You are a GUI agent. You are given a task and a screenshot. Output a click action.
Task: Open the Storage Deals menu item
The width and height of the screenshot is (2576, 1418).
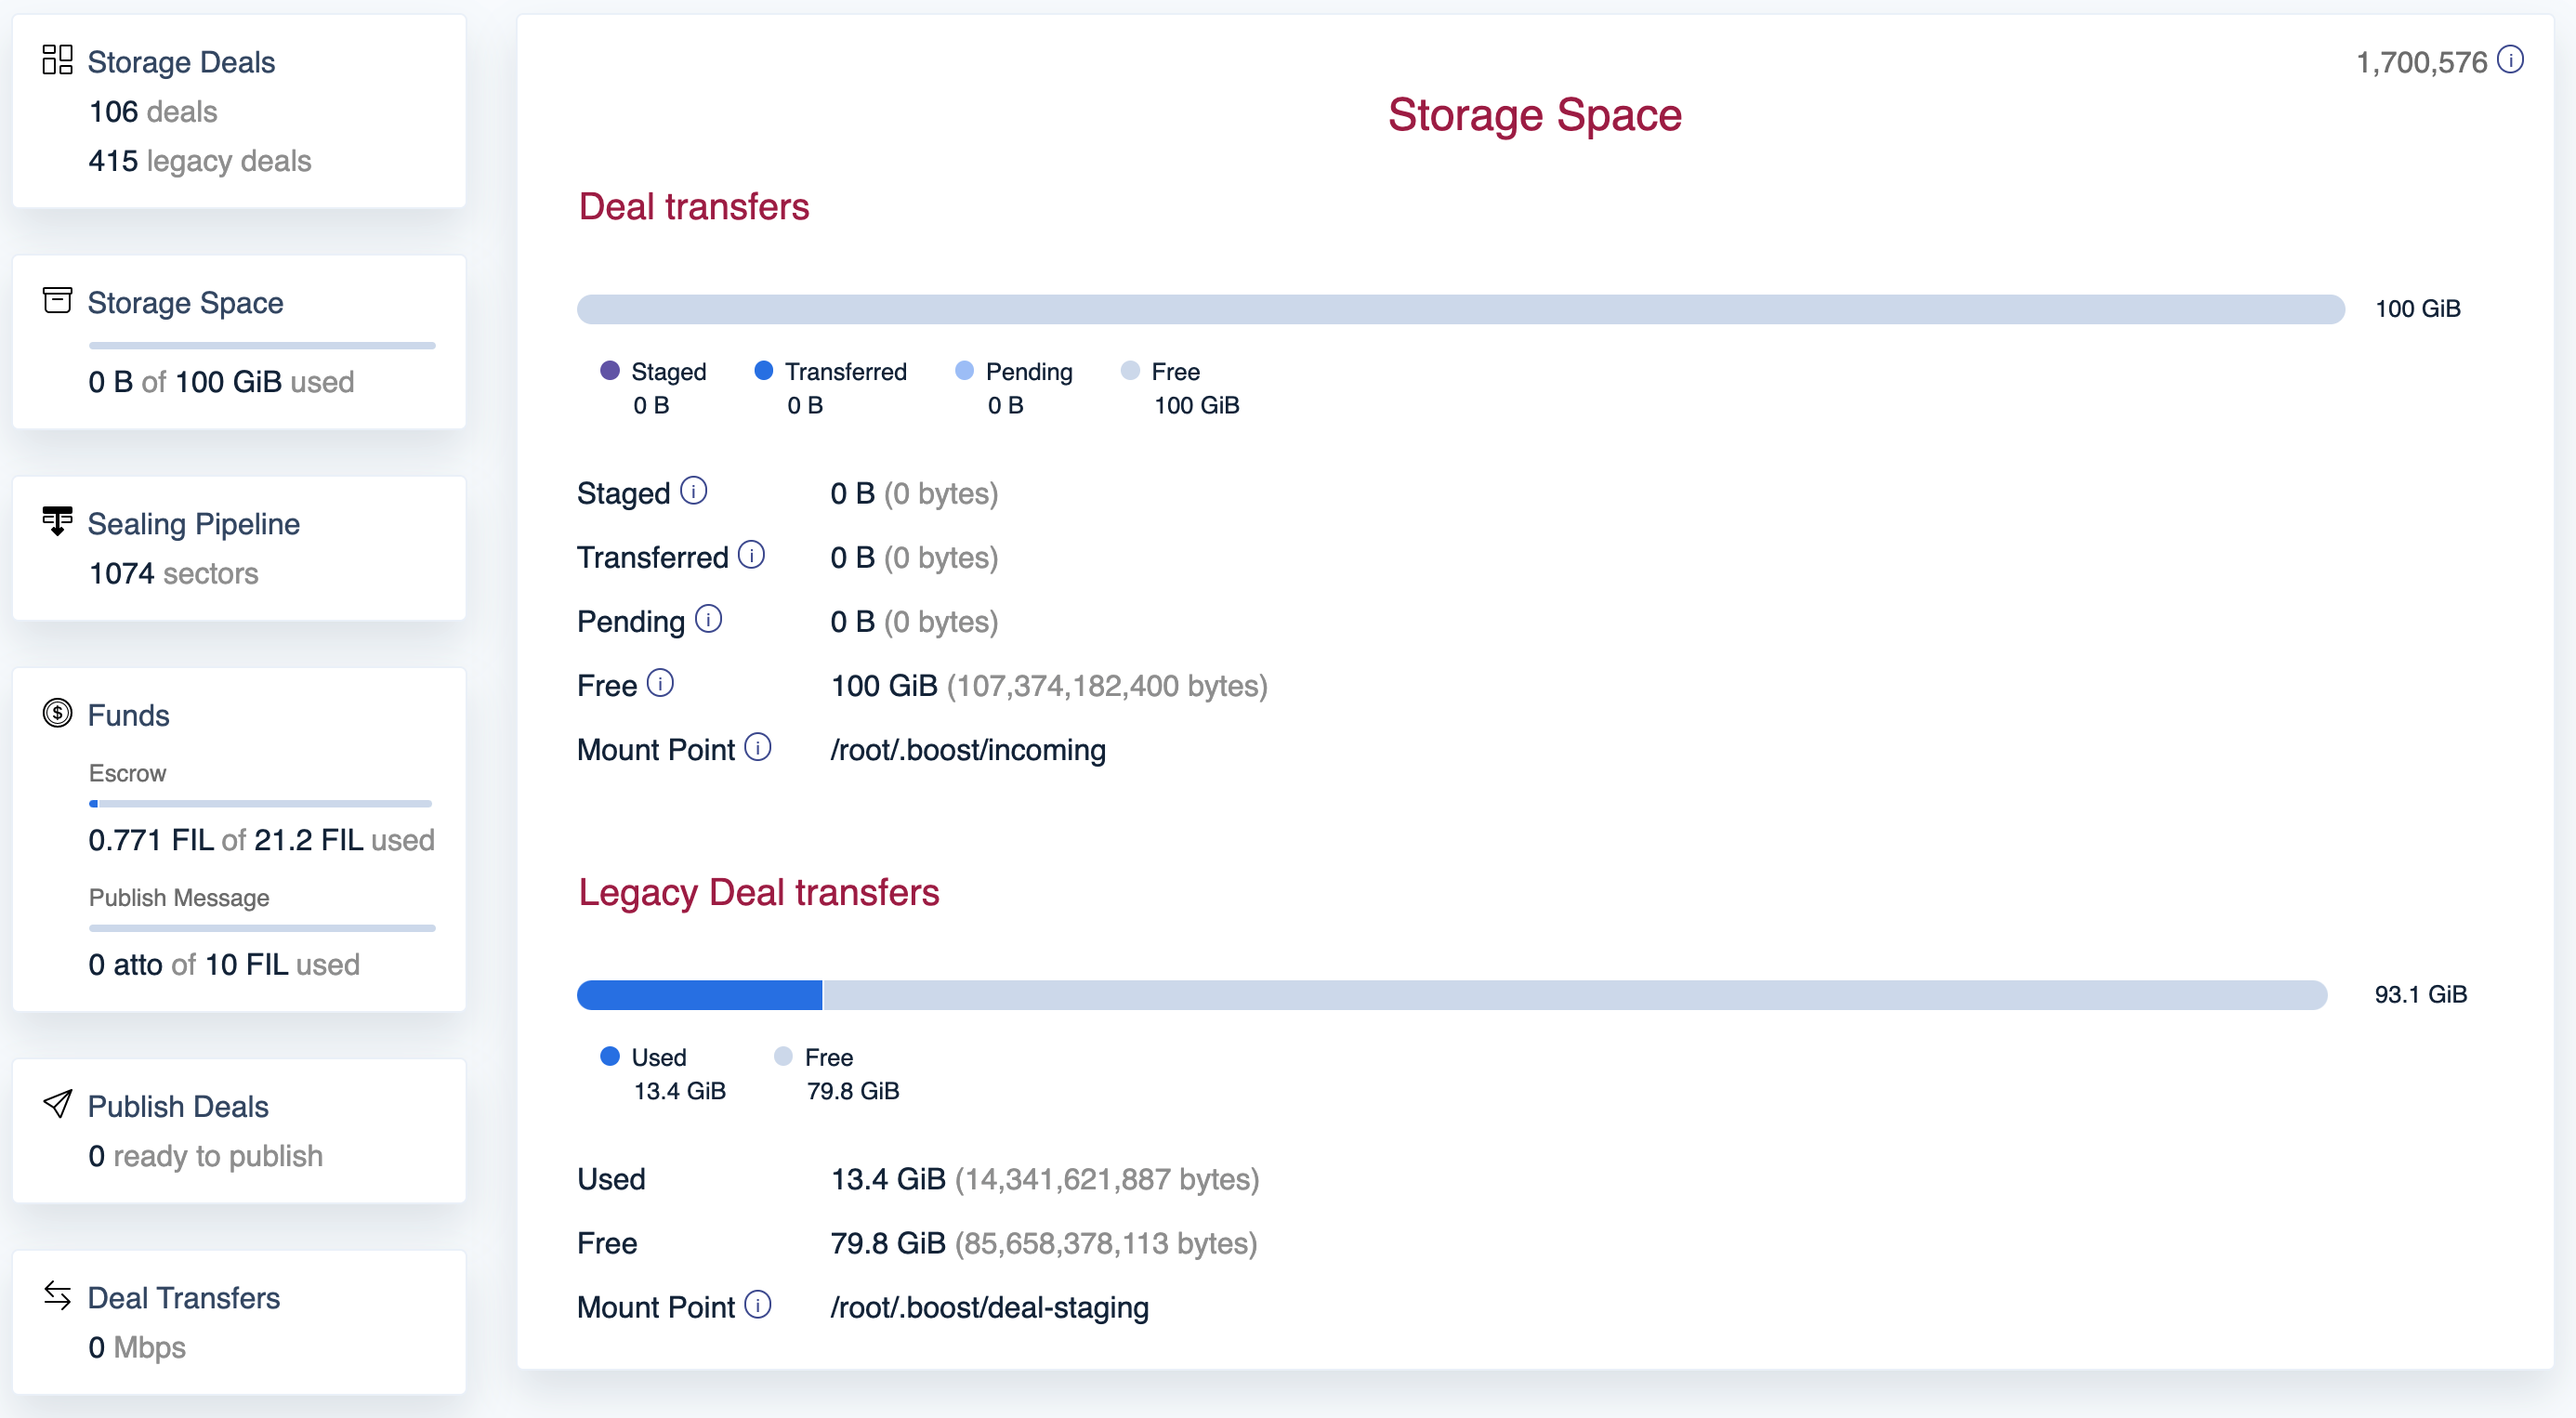click(181, 62)
